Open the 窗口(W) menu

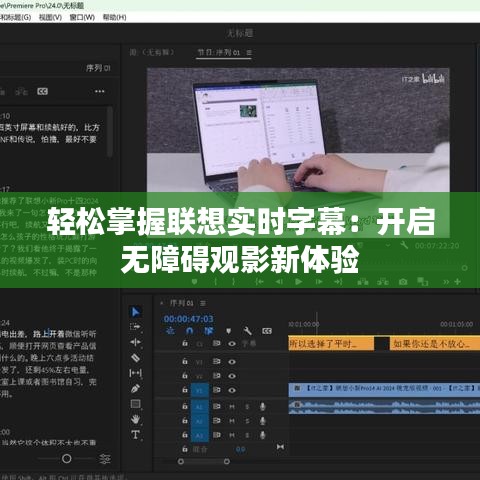[82, 17]
